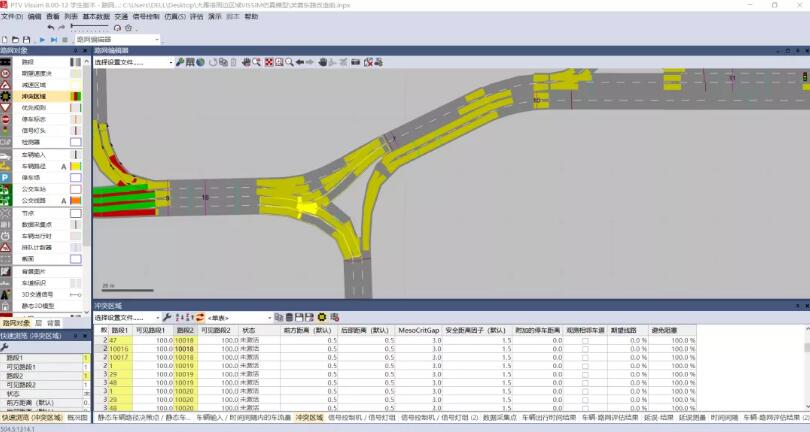Click the cell with link 10016
This screenshot has width=810, height=432.
pyautogui.click(x=120, y=349)
